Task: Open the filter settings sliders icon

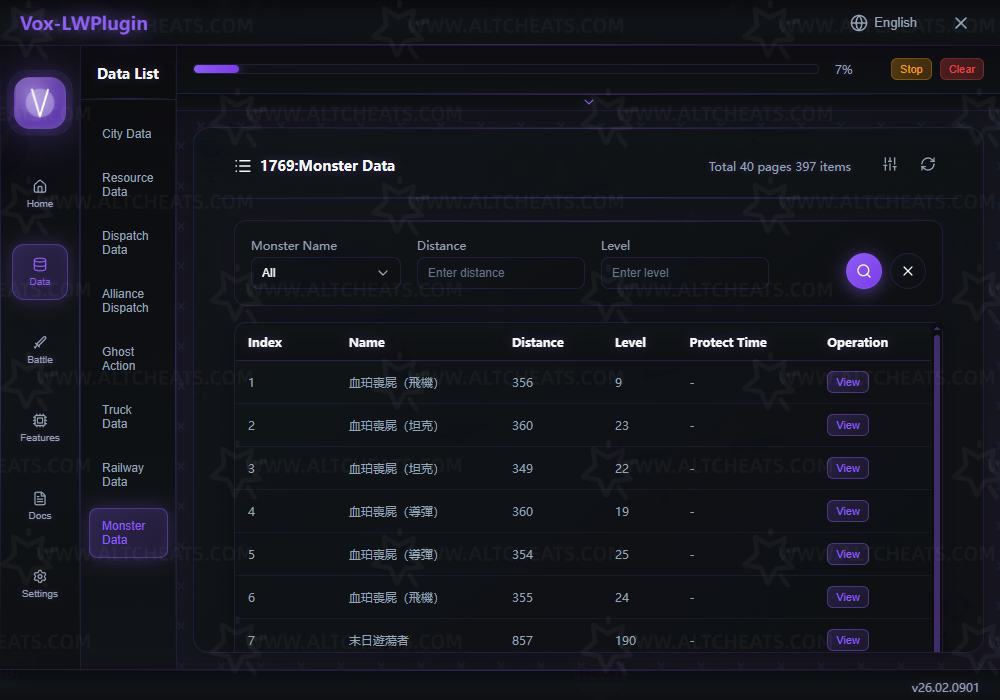Action: point(890,164)
